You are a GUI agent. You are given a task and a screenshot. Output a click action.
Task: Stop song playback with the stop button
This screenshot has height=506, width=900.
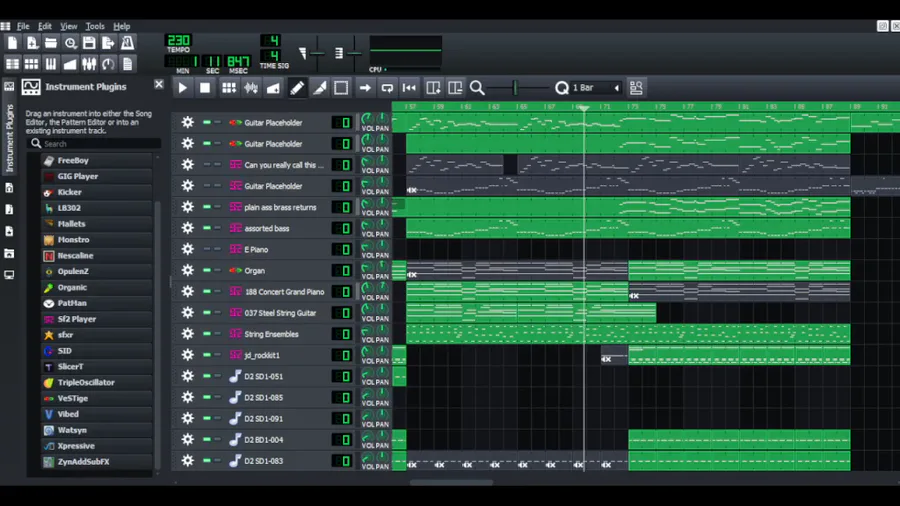tap(205, 88)
